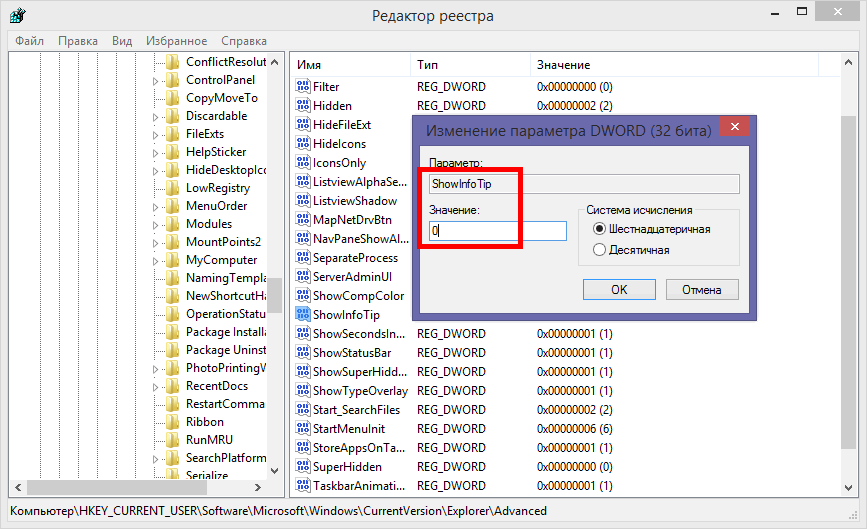Screen dimensions: 867x529
Task: Click the Filter value DWORD icon
Action: [303, 87]
